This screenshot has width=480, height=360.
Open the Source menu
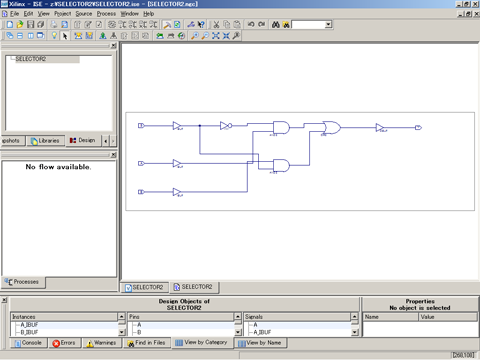coord(84,14)
